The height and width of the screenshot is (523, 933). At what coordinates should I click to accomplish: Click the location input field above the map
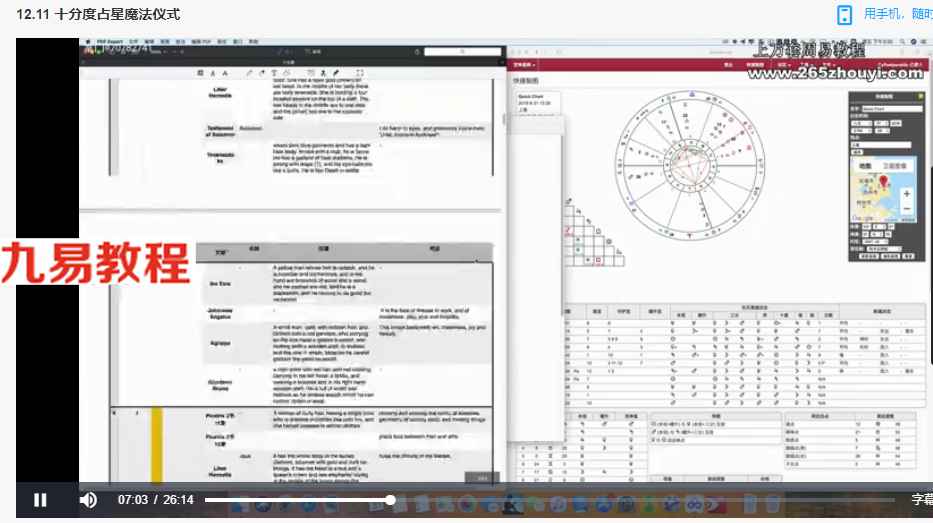pyautogui.click(x=881, y=145)
